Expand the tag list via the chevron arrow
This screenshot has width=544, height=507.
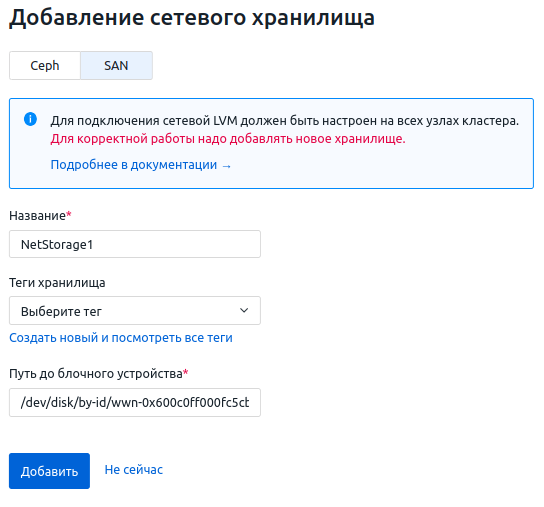pyautogui.click(x=244, y=310)
